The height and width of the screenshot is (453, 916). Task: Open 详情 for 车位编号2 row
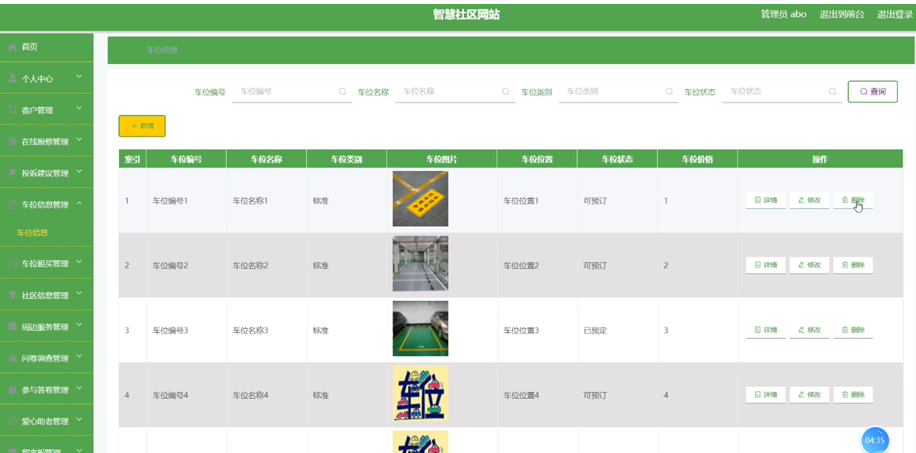[765, 265]
